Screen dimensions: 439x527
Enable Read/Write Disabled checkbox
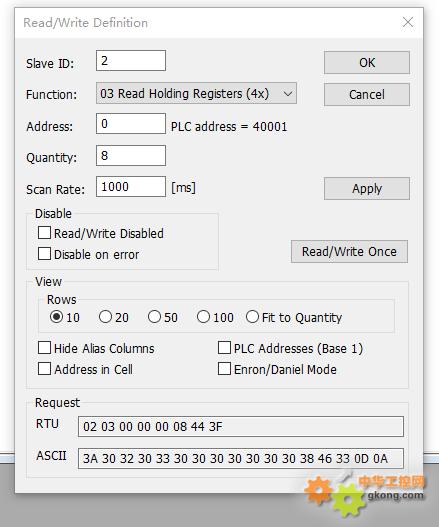point(44,233)
